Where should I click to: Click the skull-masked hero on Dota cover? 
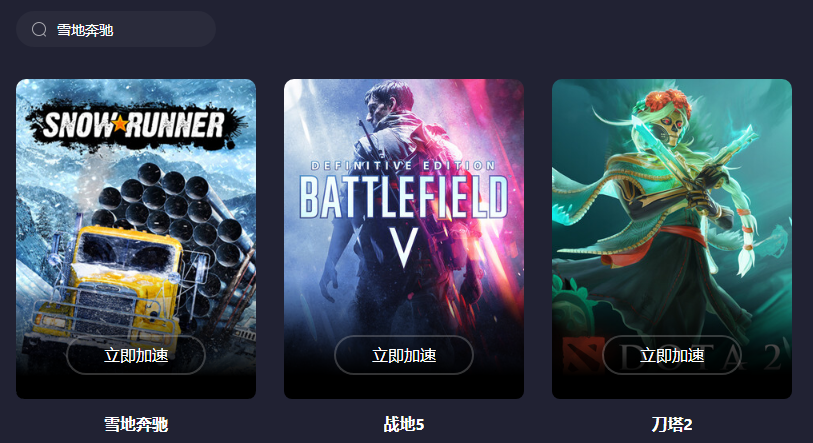[x=669, y=207]
